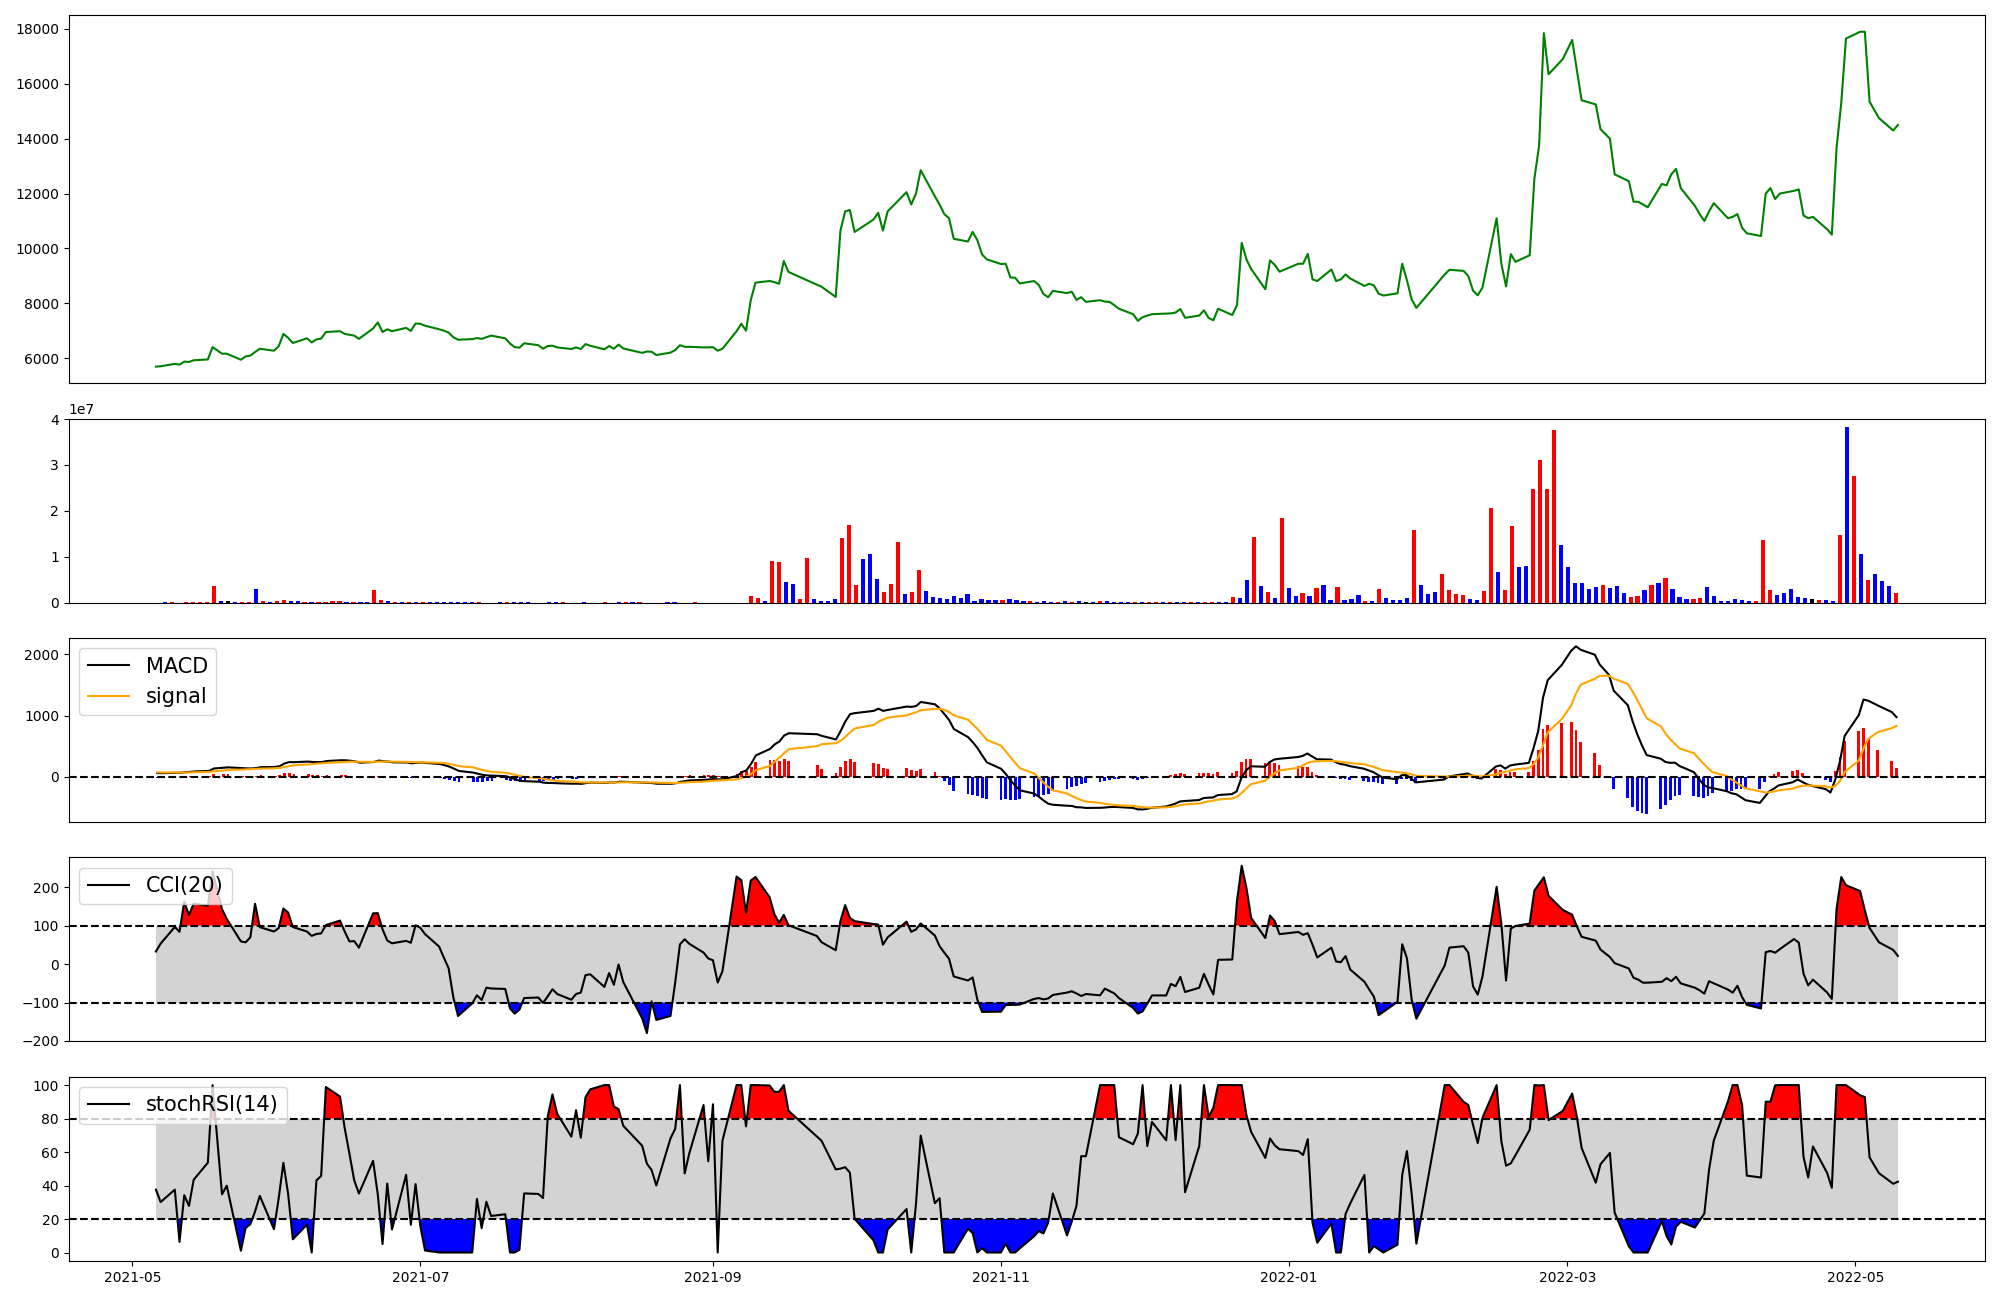Click the 2021-11 date tick label
The width and height of the screenshot is (2000, 1300).
tap(1001, 1276)
